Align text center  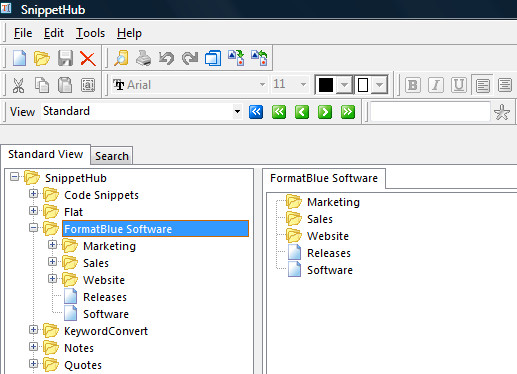tap(505, 85)
